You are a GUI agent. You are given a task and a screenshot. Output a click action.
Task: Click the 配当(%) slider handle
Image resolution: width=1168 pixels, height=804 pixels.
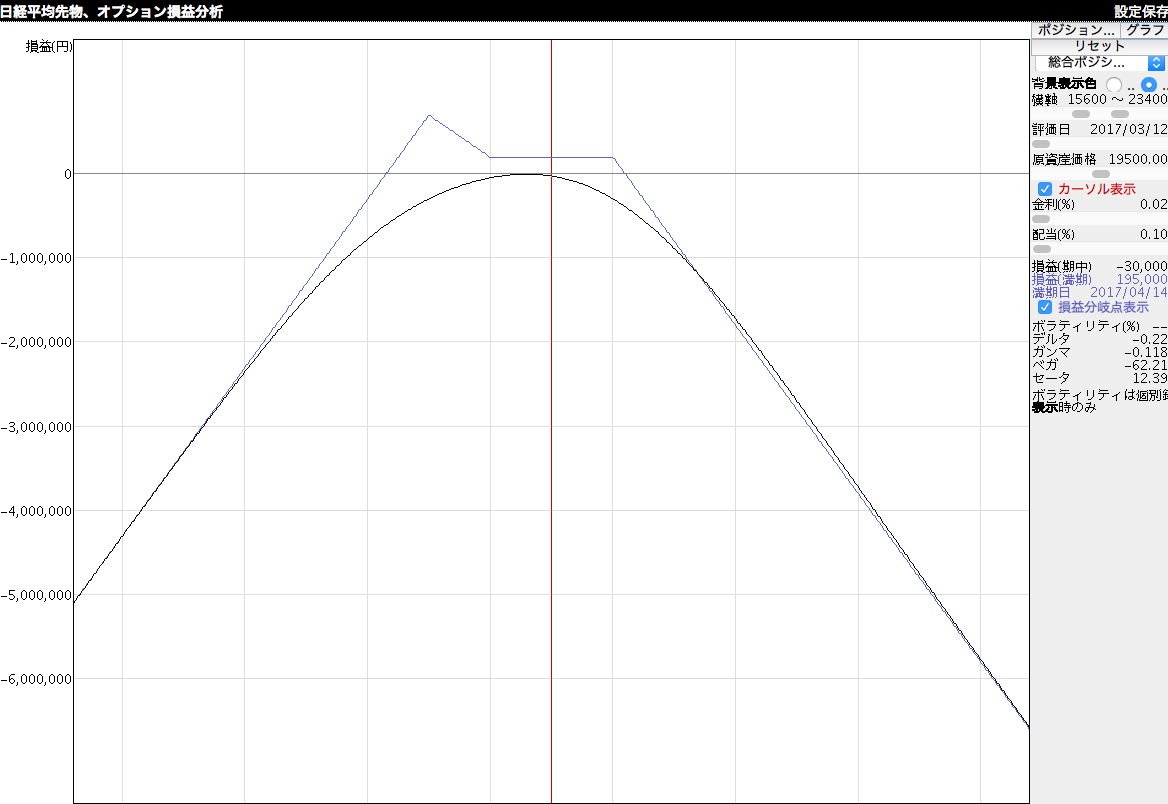pos(1042,249)
